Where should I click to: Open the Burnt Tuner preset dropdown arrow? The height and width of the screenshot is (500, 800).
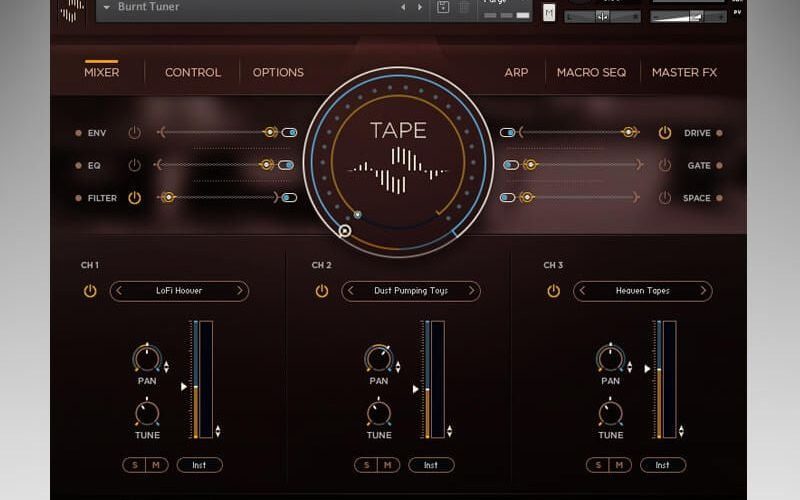(x=107, y=7)
